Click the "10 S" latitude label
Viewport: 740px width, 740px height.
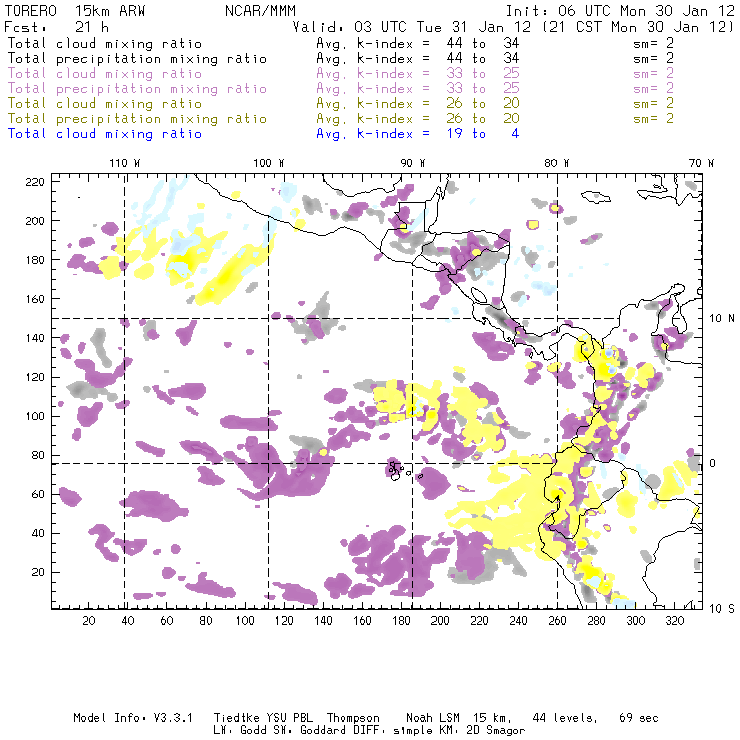click(722, 609)
